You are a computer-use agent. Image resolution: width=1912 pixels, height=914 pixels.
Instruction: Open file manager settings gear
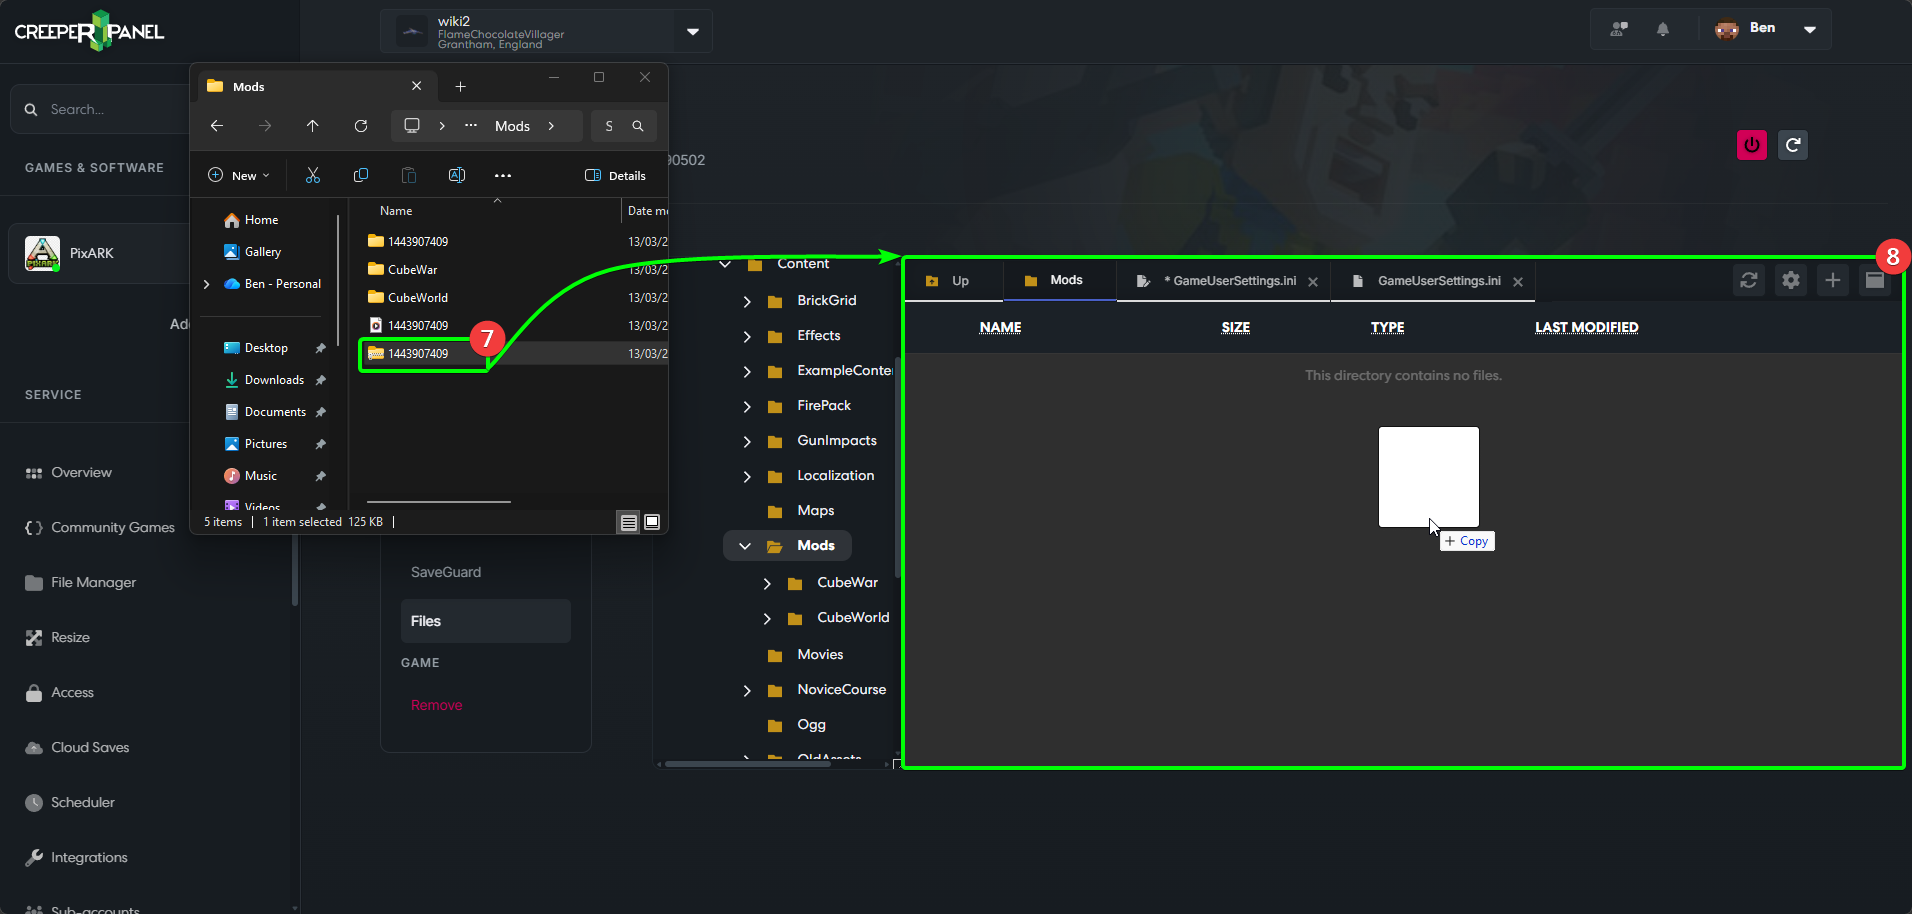1790,281
